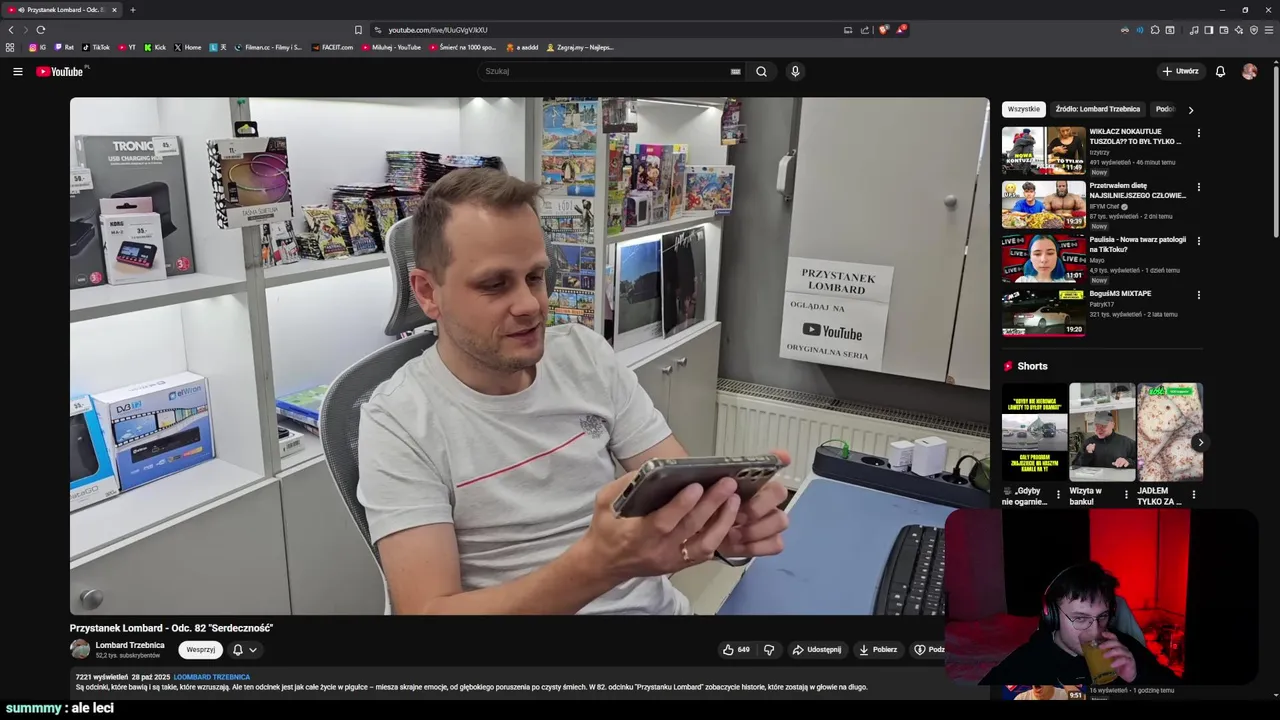Switch to Przystanek Lombard browser tab
1280x720 pixels.
pyautogui.click(x=62, y=10)
